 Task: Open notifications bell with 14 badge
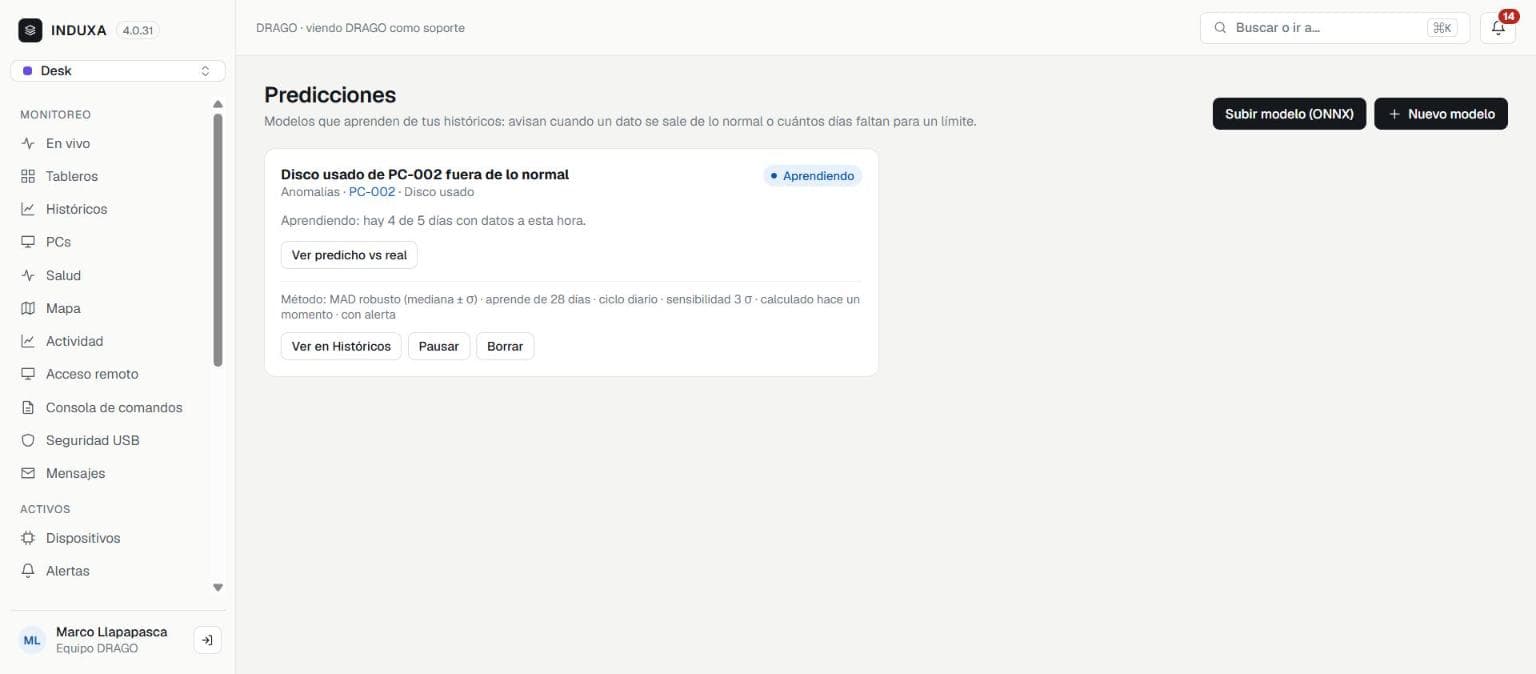click(x=1498, y=28)
